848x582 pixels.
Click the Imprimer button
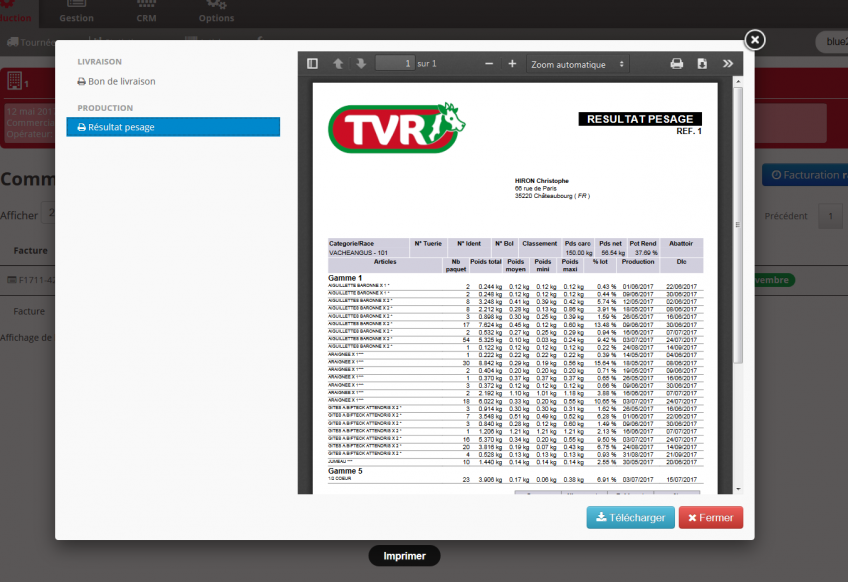pos(404,556)
